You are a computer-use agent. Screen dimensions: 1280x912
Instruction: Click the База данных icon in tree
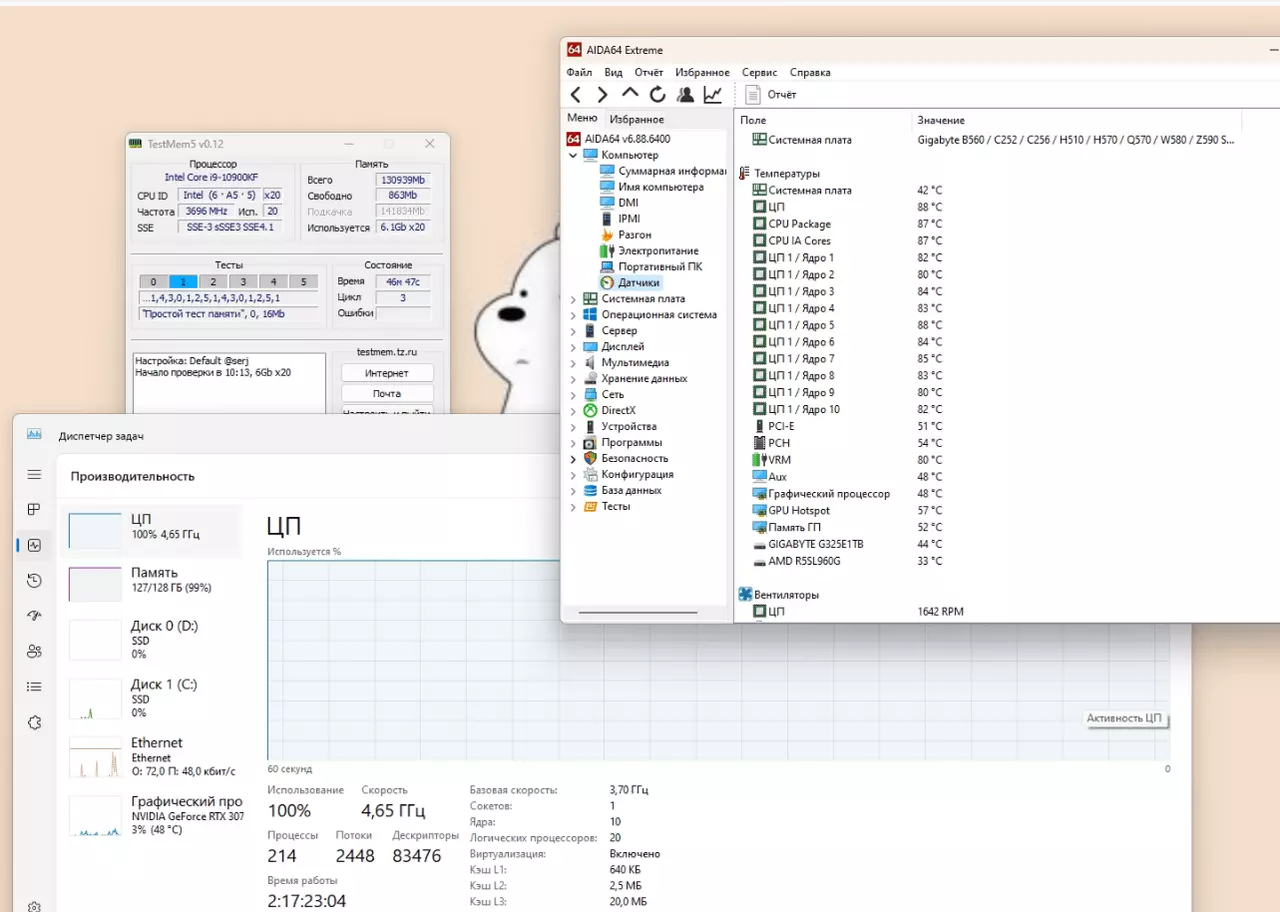tap(591, 491)
